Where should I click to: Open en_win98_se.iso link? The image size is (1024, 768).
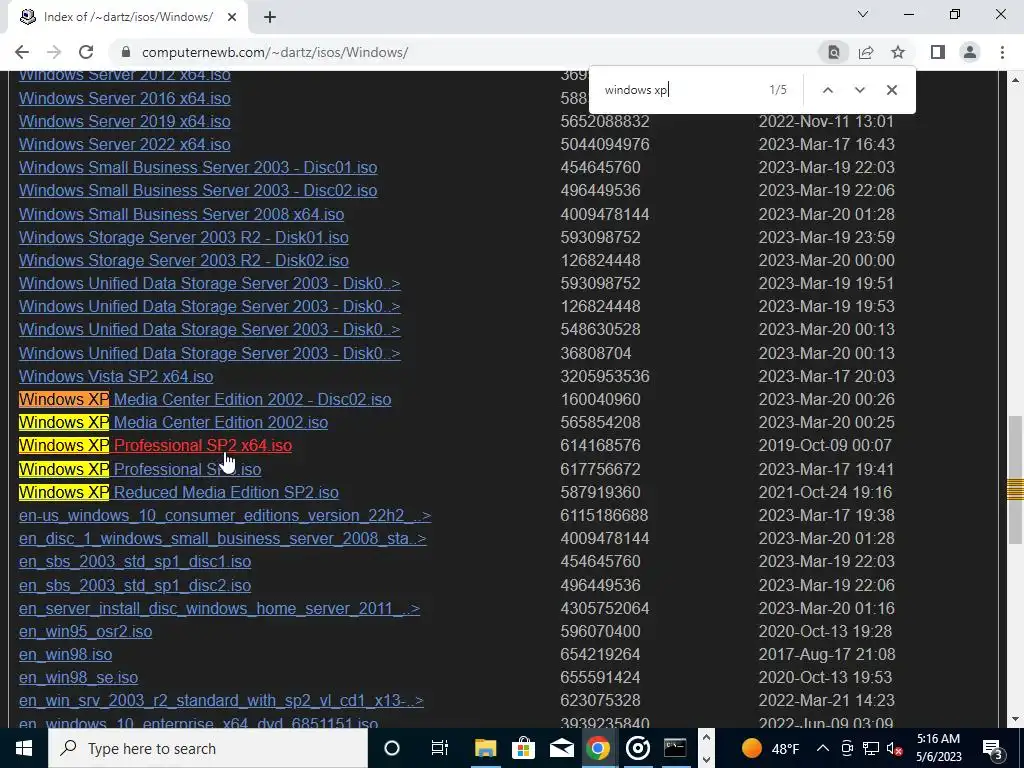[78, 677]
